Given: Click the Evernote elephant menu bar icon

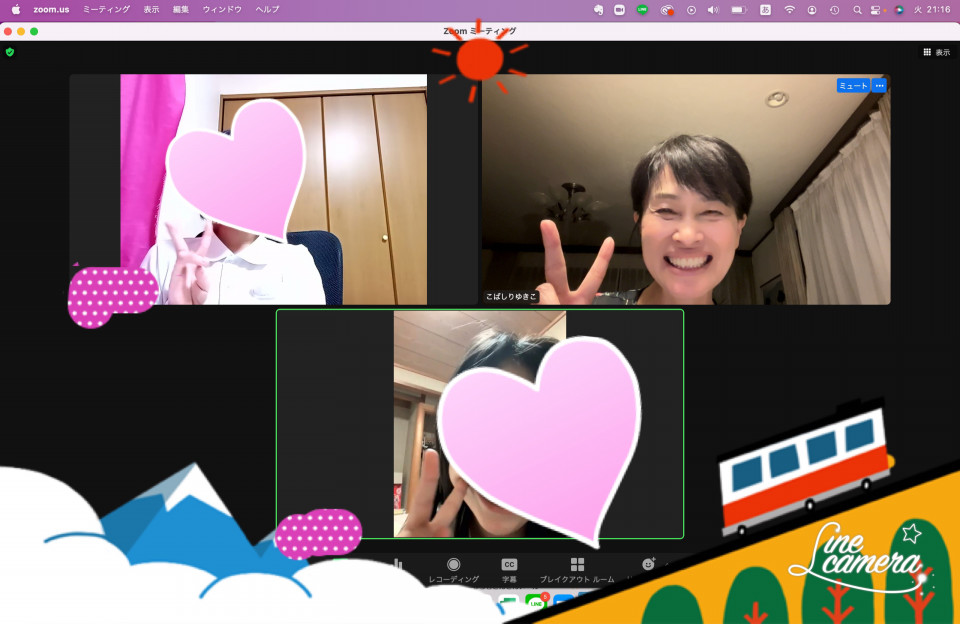Looking at the screenshot, I should [x=598, y=9].
